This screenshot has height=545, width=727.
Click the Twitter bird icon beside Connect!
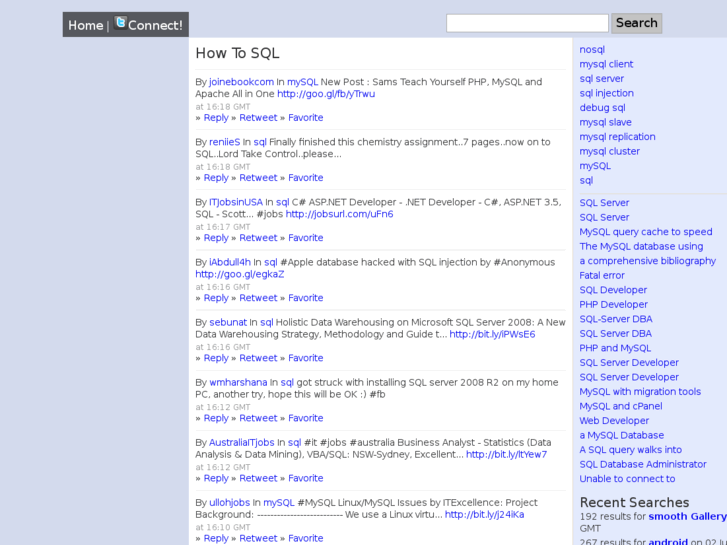point(121,23)
